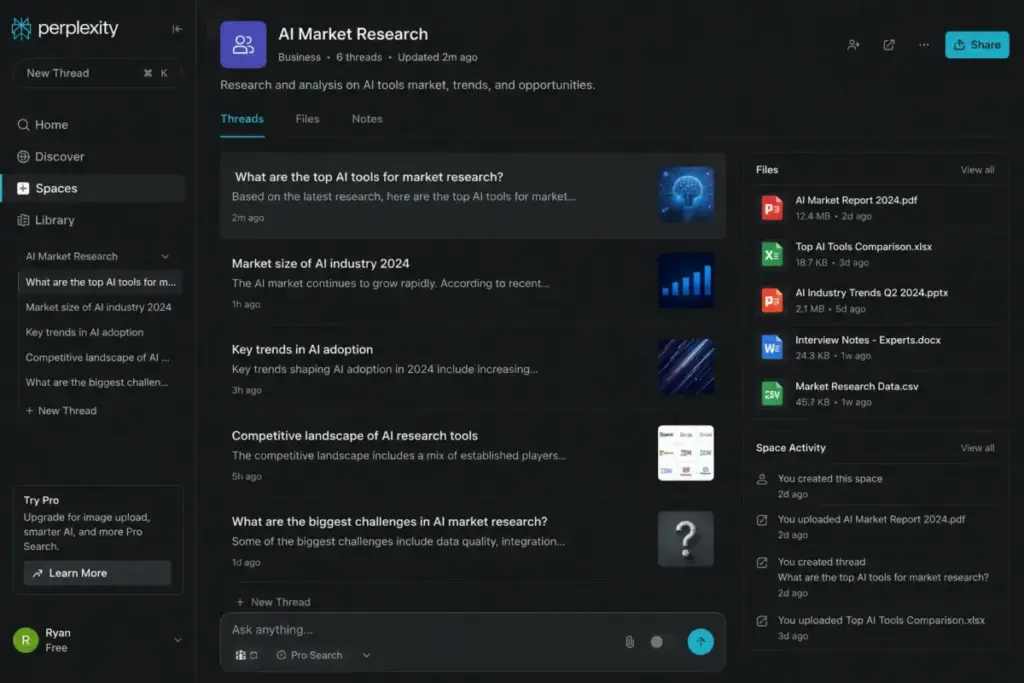This screenshot has height=683, width=1024.
Task: Open the bar chart thumbnail of Market size thread
Action: [x=686, y=281]
